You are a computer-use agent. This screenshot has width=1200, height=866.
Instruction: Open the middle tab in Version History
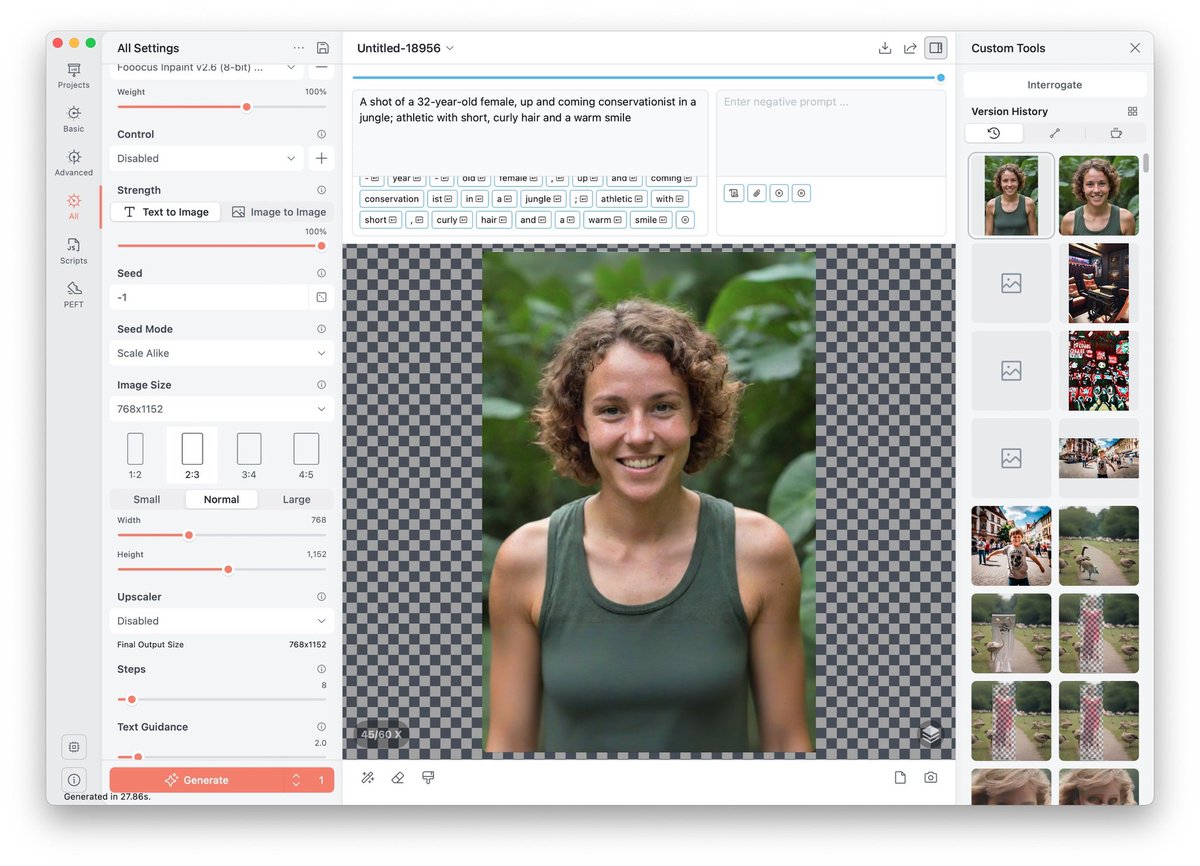tap(1055, 133)
